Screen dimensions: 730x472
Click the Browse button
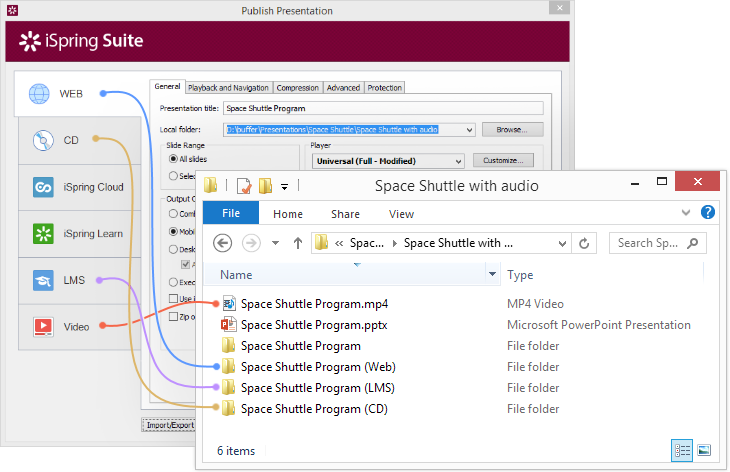click(x=512, y=129)
